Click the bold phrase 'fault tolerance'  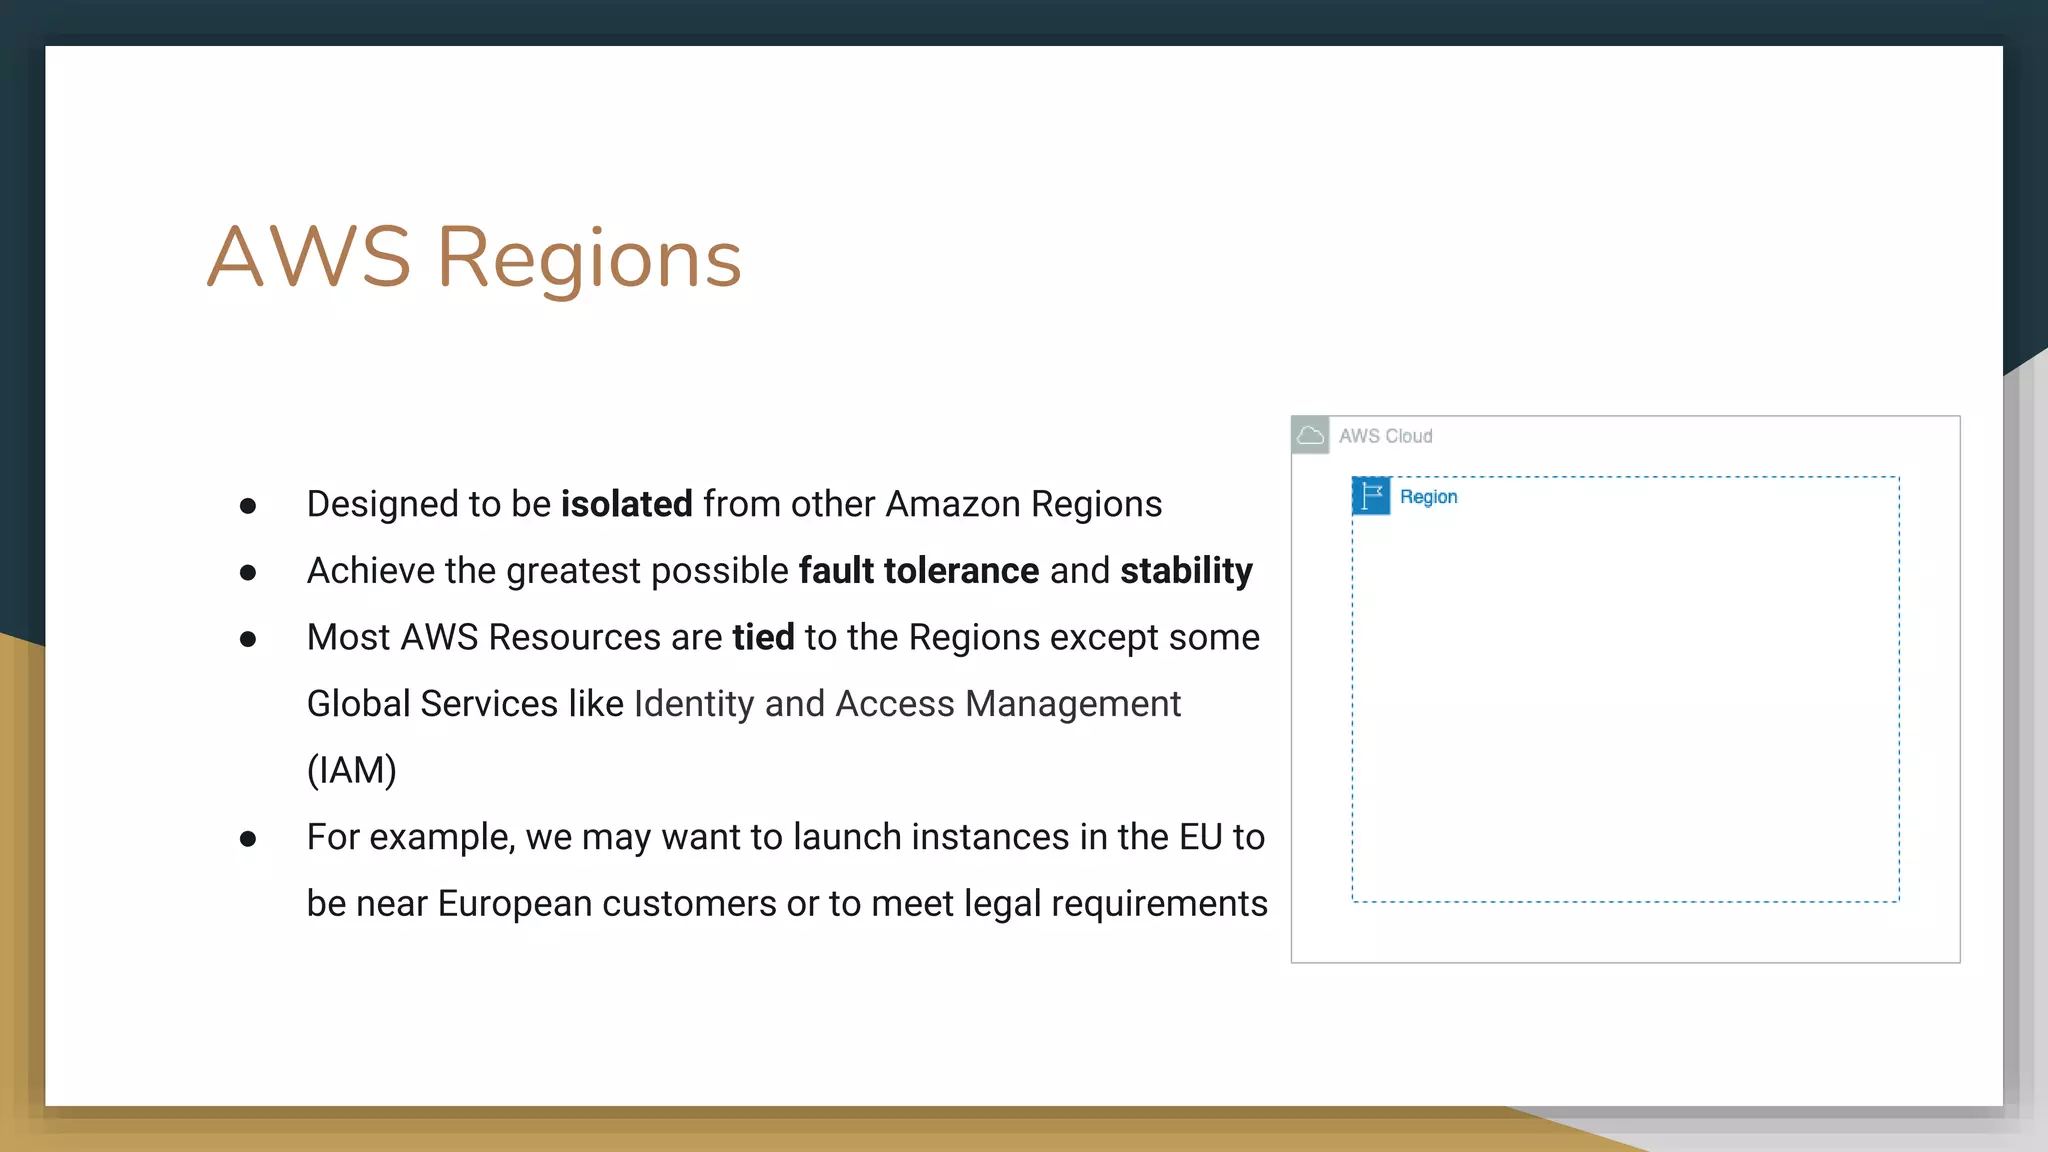point(919,571)
